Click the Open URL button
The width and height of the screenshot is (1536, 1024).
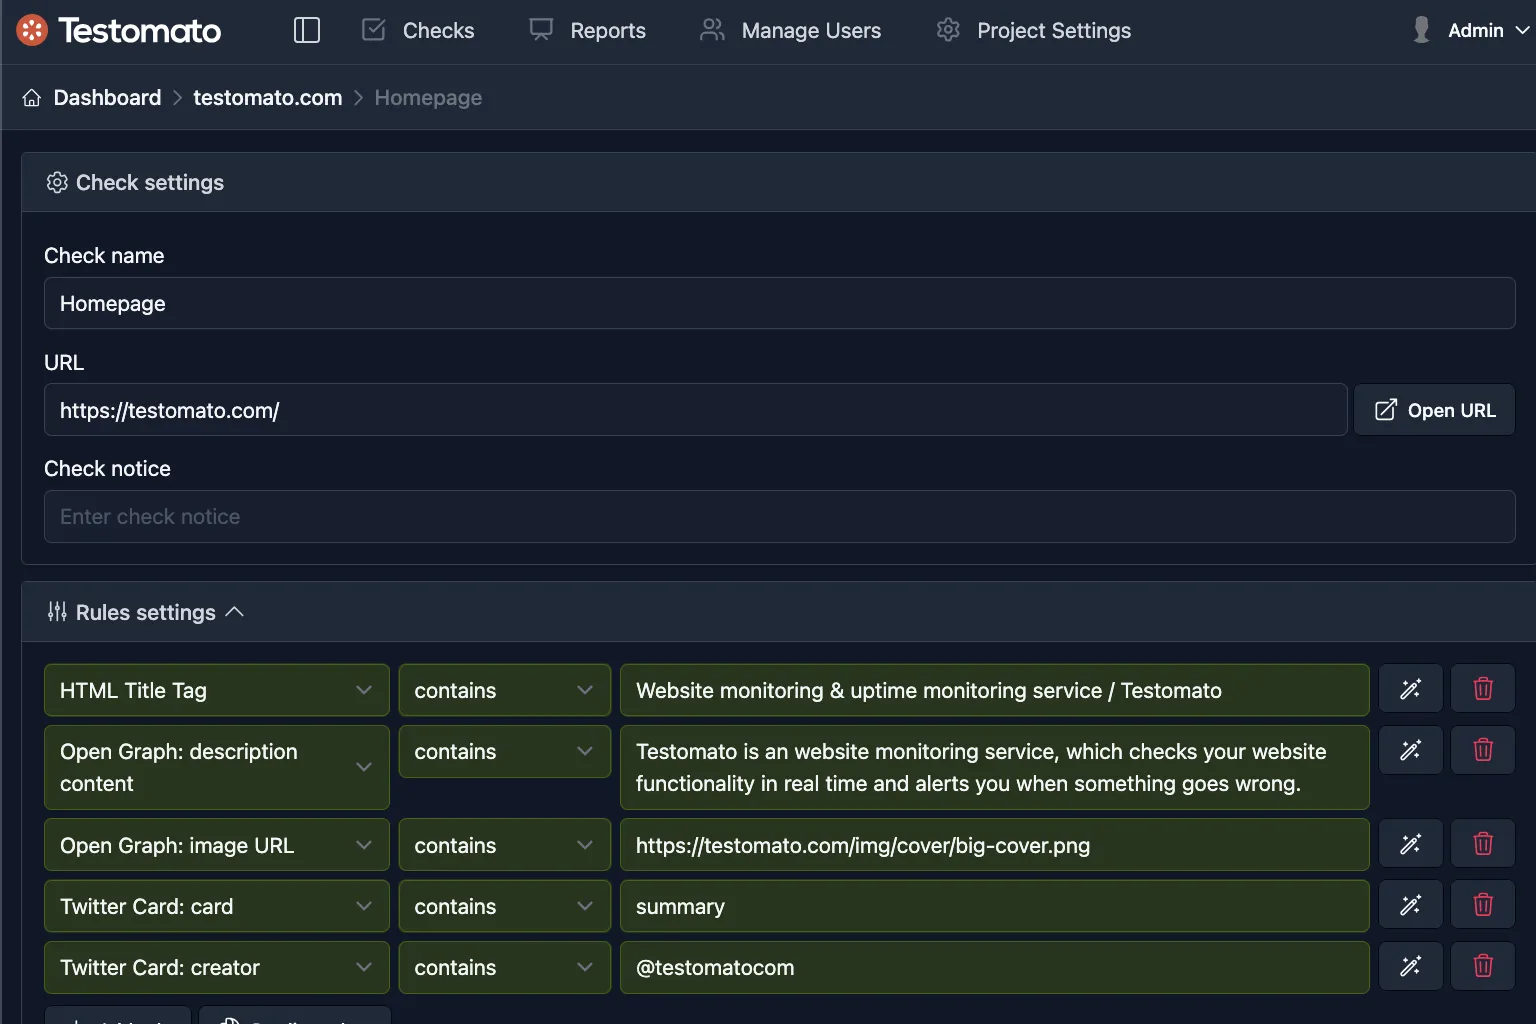pyautogui.click(x=1434, y=409)
